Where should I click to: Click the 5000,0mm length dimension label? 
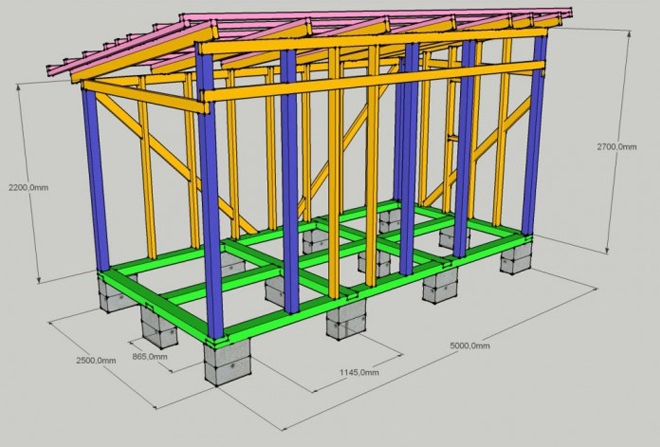pos(470,346)
